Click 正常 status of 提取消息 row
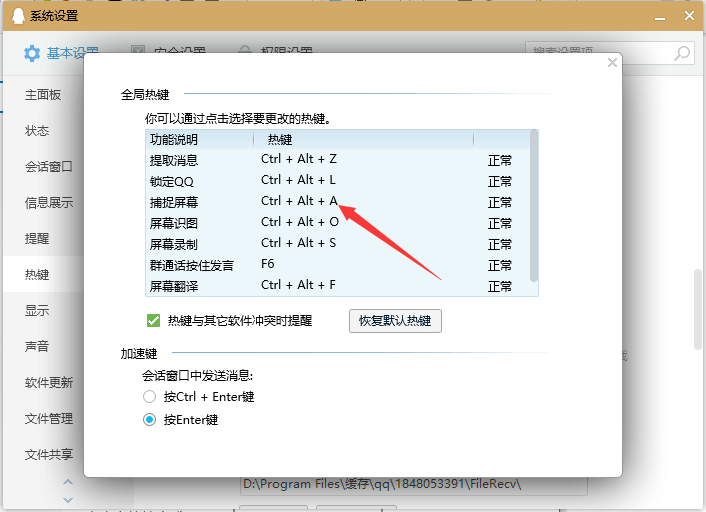This screenshot has width=706, height=512. 500,160
